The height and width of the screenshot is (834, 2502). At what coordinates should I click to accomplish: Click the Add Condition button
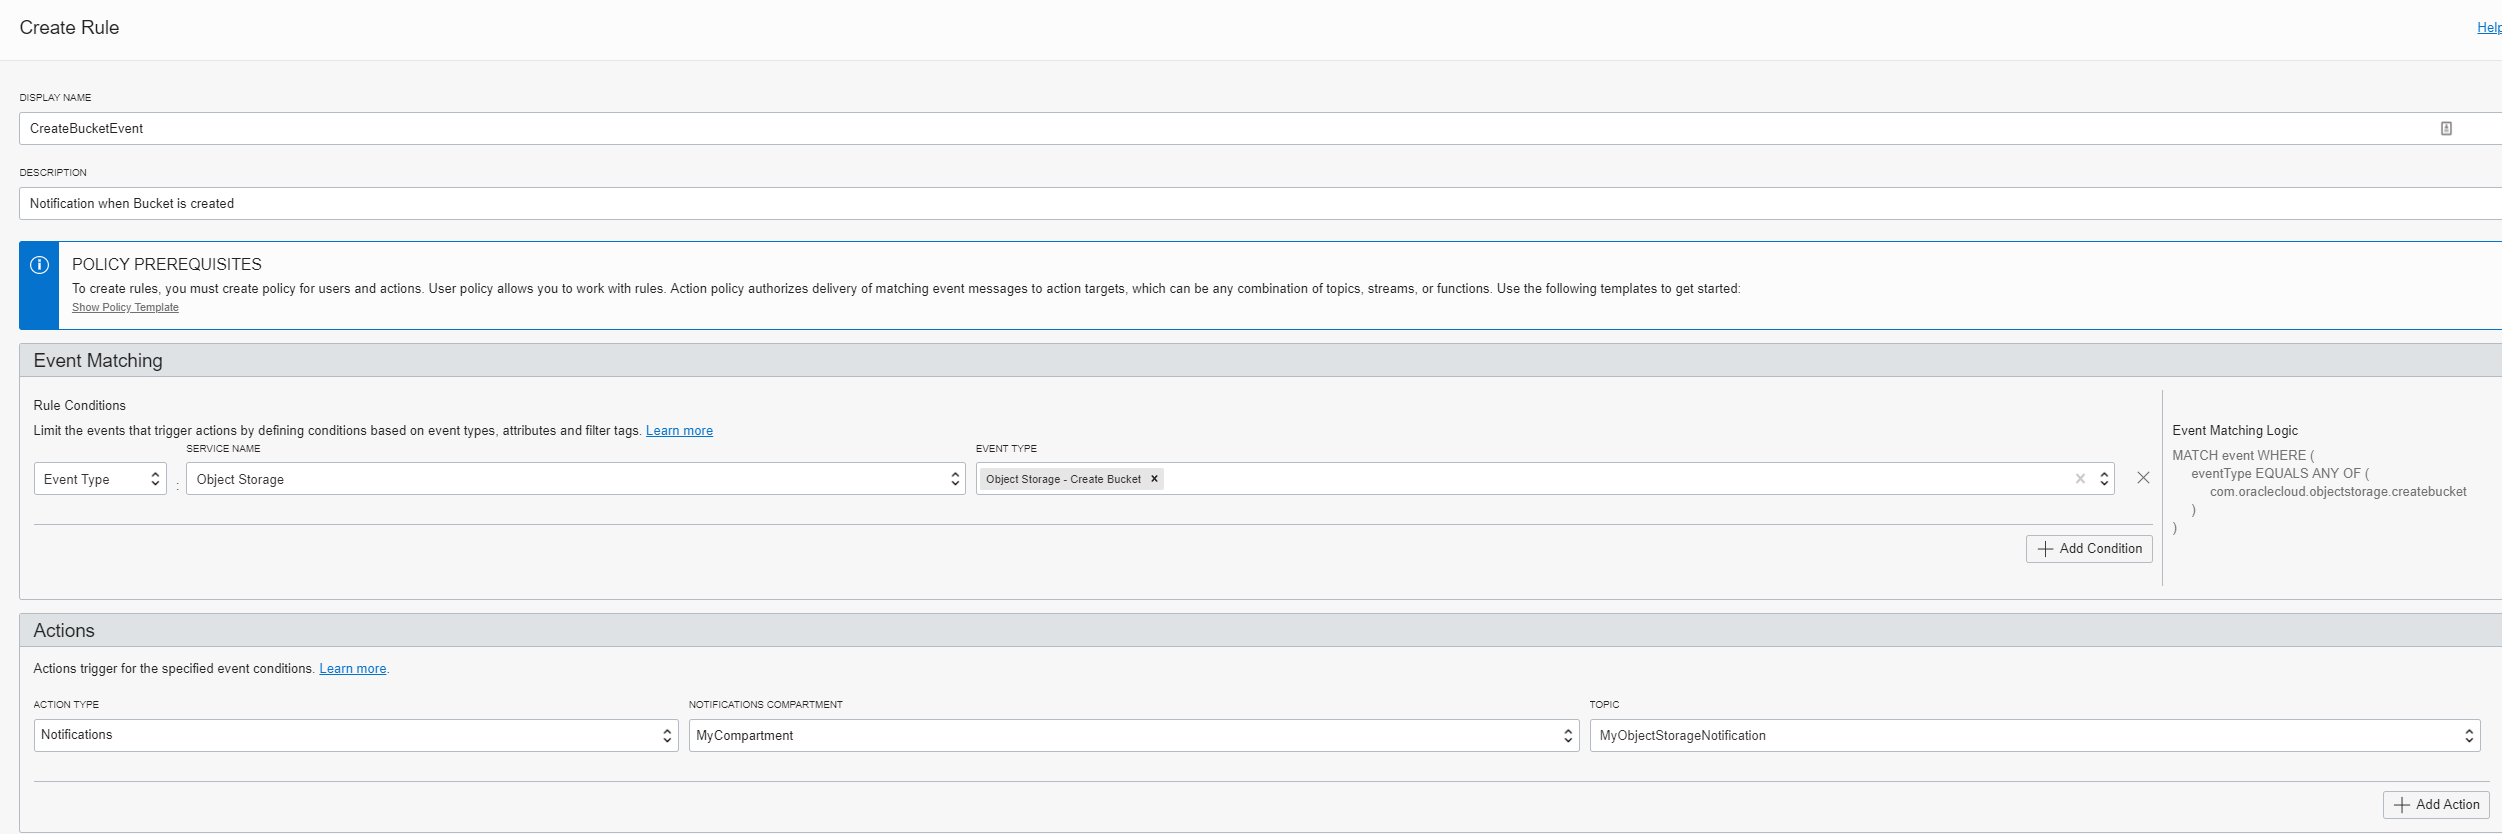pyautogui.click(x=2089, y=549)
